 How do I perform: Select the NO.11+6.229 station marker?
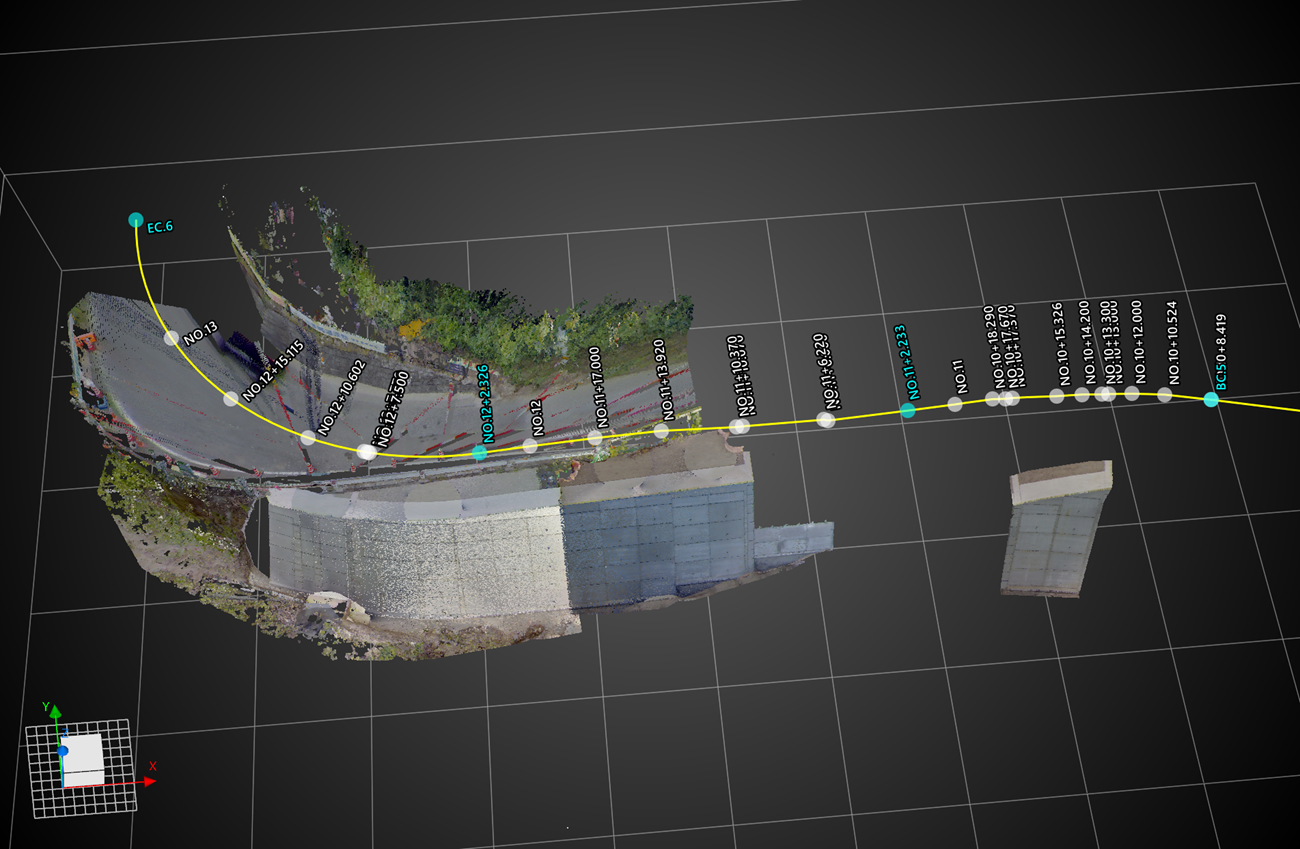pyautogui.click(x=826, y=420)
